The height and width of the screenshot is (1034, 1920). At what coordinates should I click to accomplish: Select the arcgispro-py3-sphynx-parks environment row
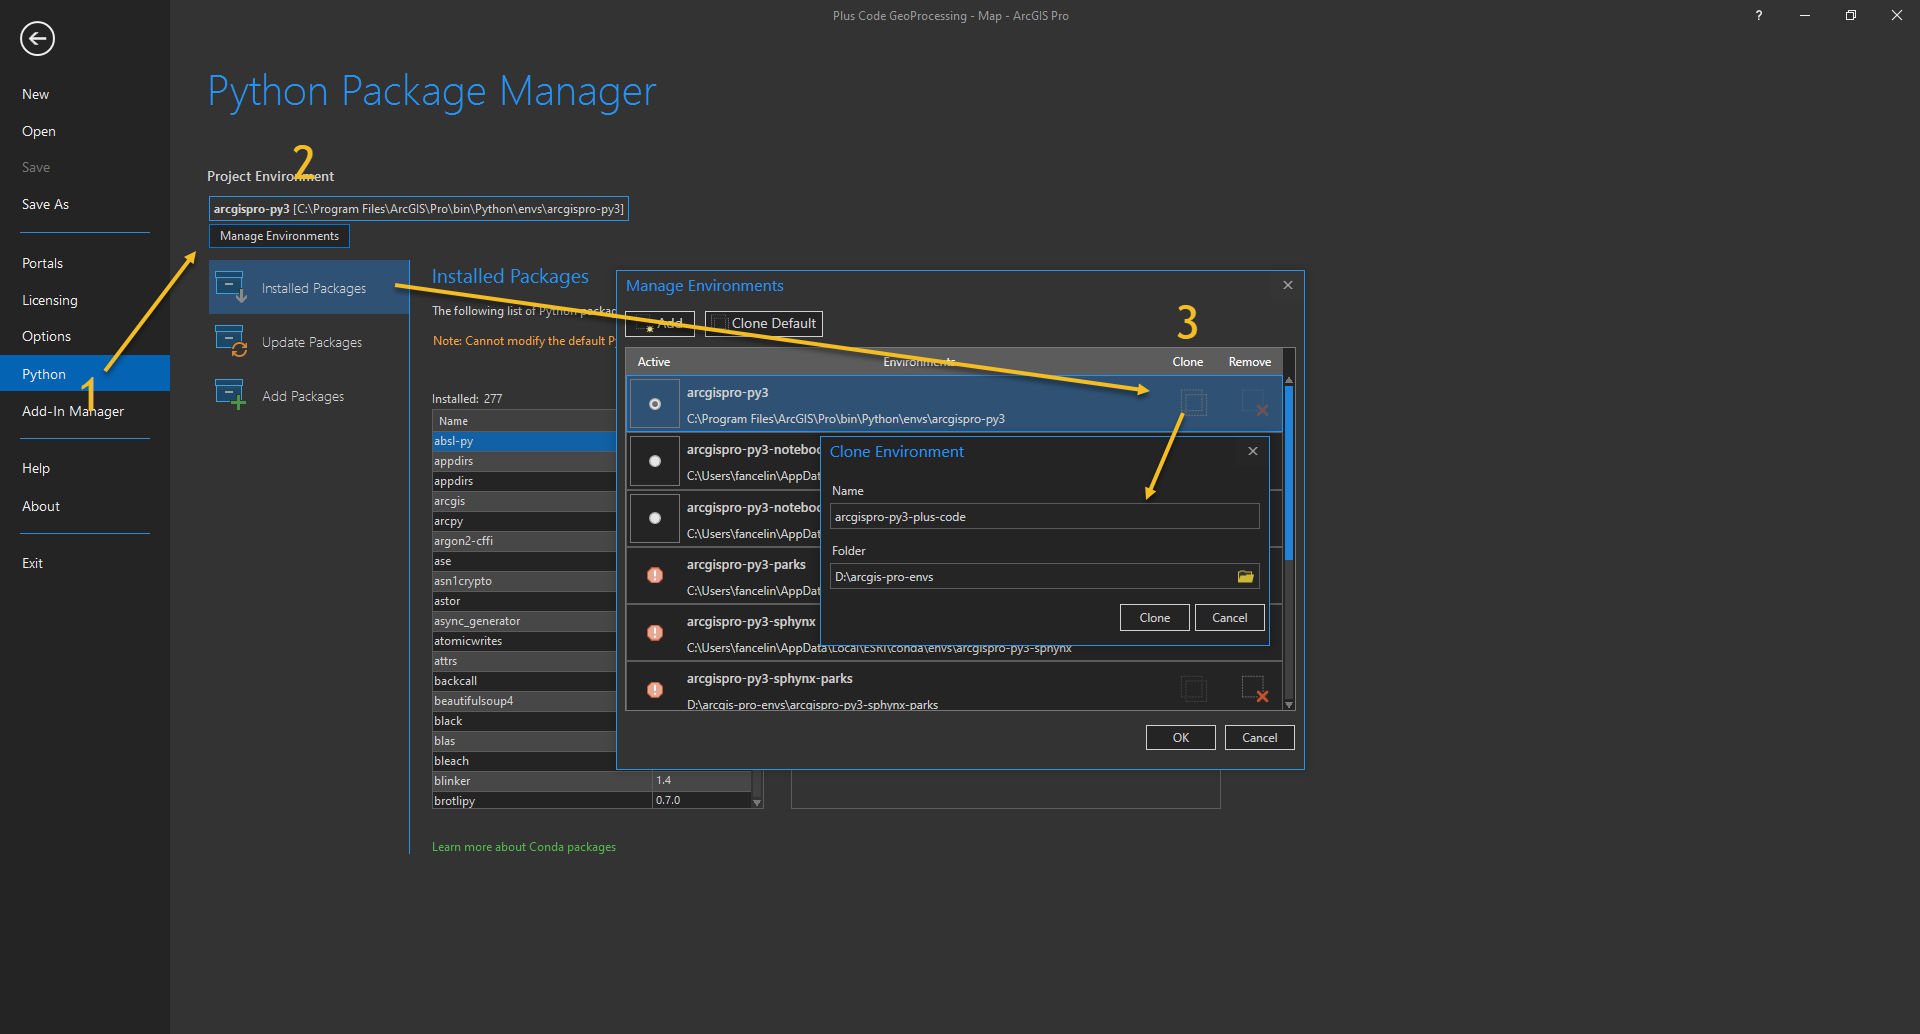(x=954, y=687)
